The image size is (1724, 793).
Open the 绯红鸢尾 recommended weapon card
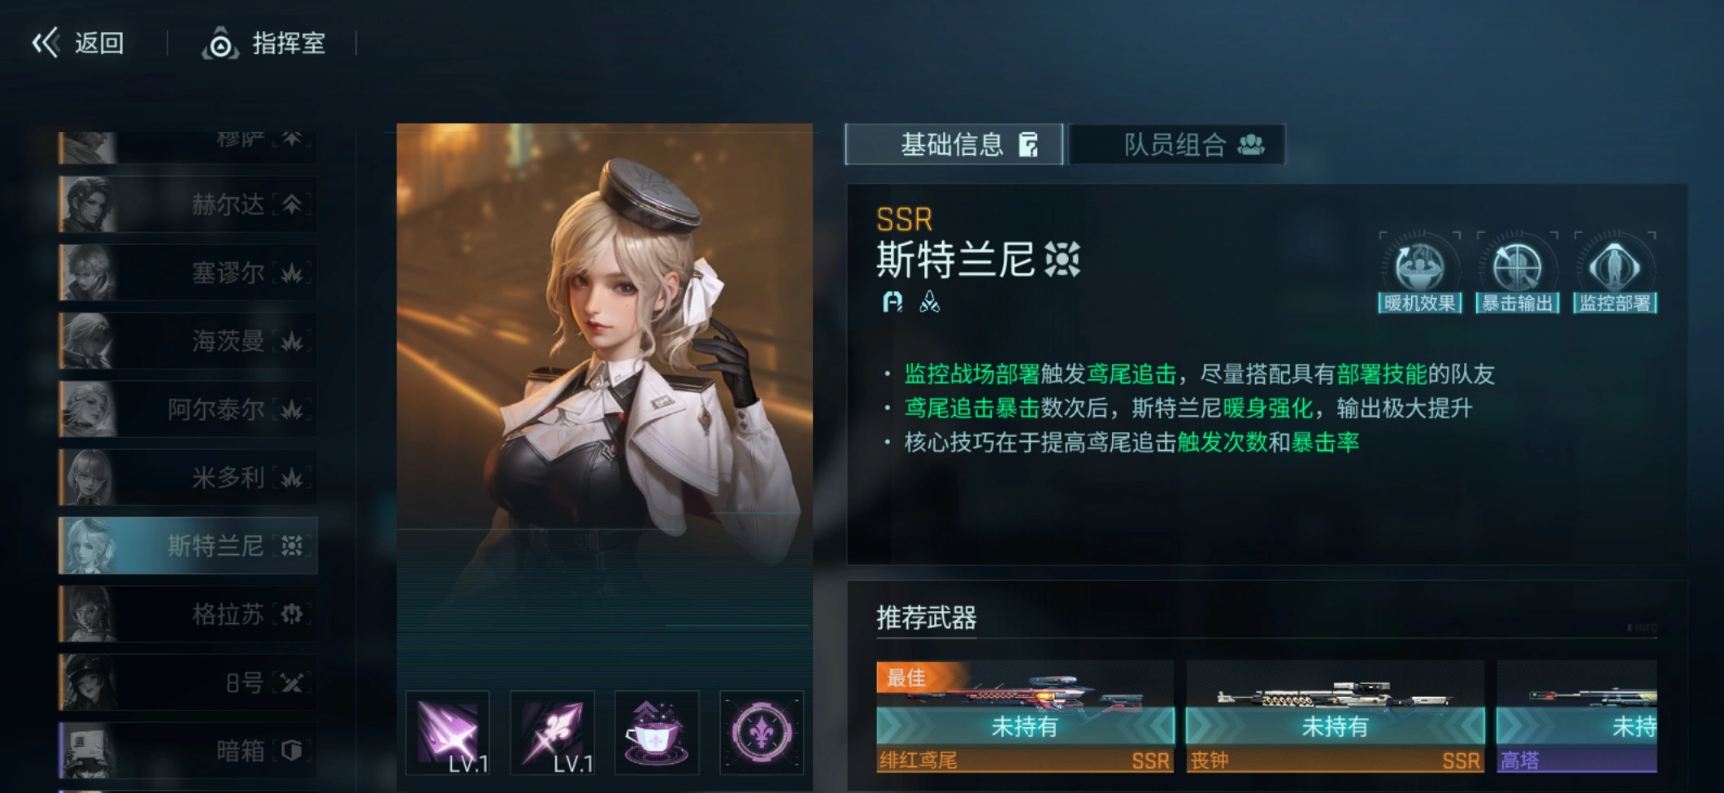click(1025, 717)
